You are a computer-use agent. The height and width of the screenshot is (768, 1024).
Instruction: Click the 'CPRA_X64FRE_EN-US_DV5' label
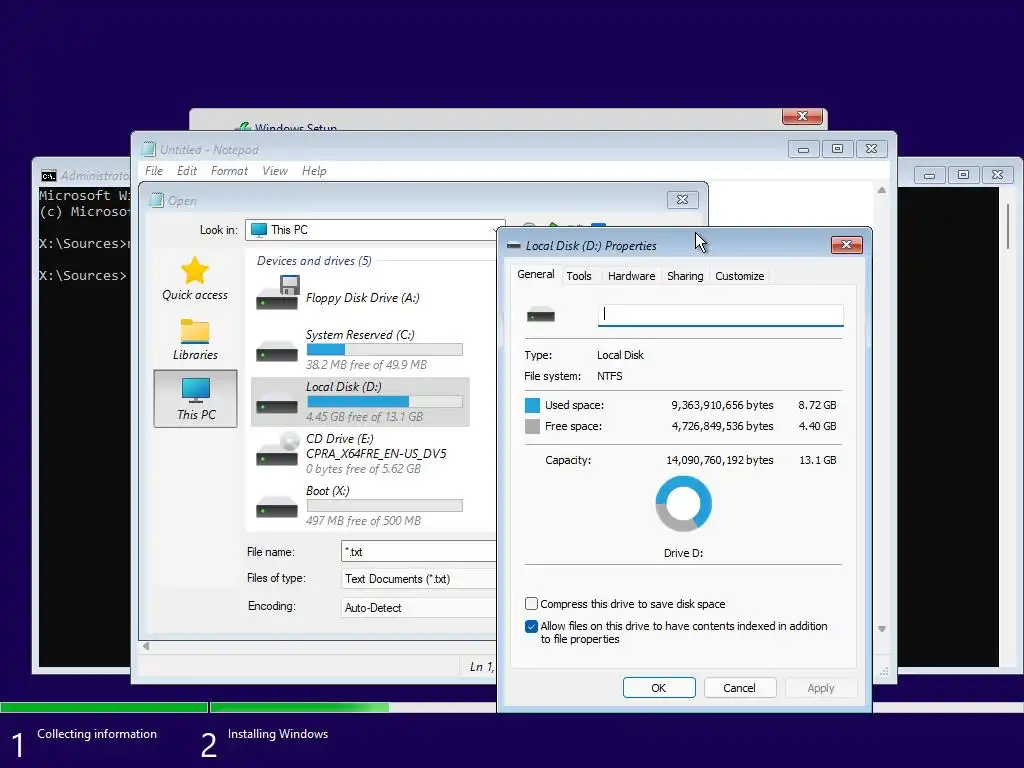[x=376, y=453]
